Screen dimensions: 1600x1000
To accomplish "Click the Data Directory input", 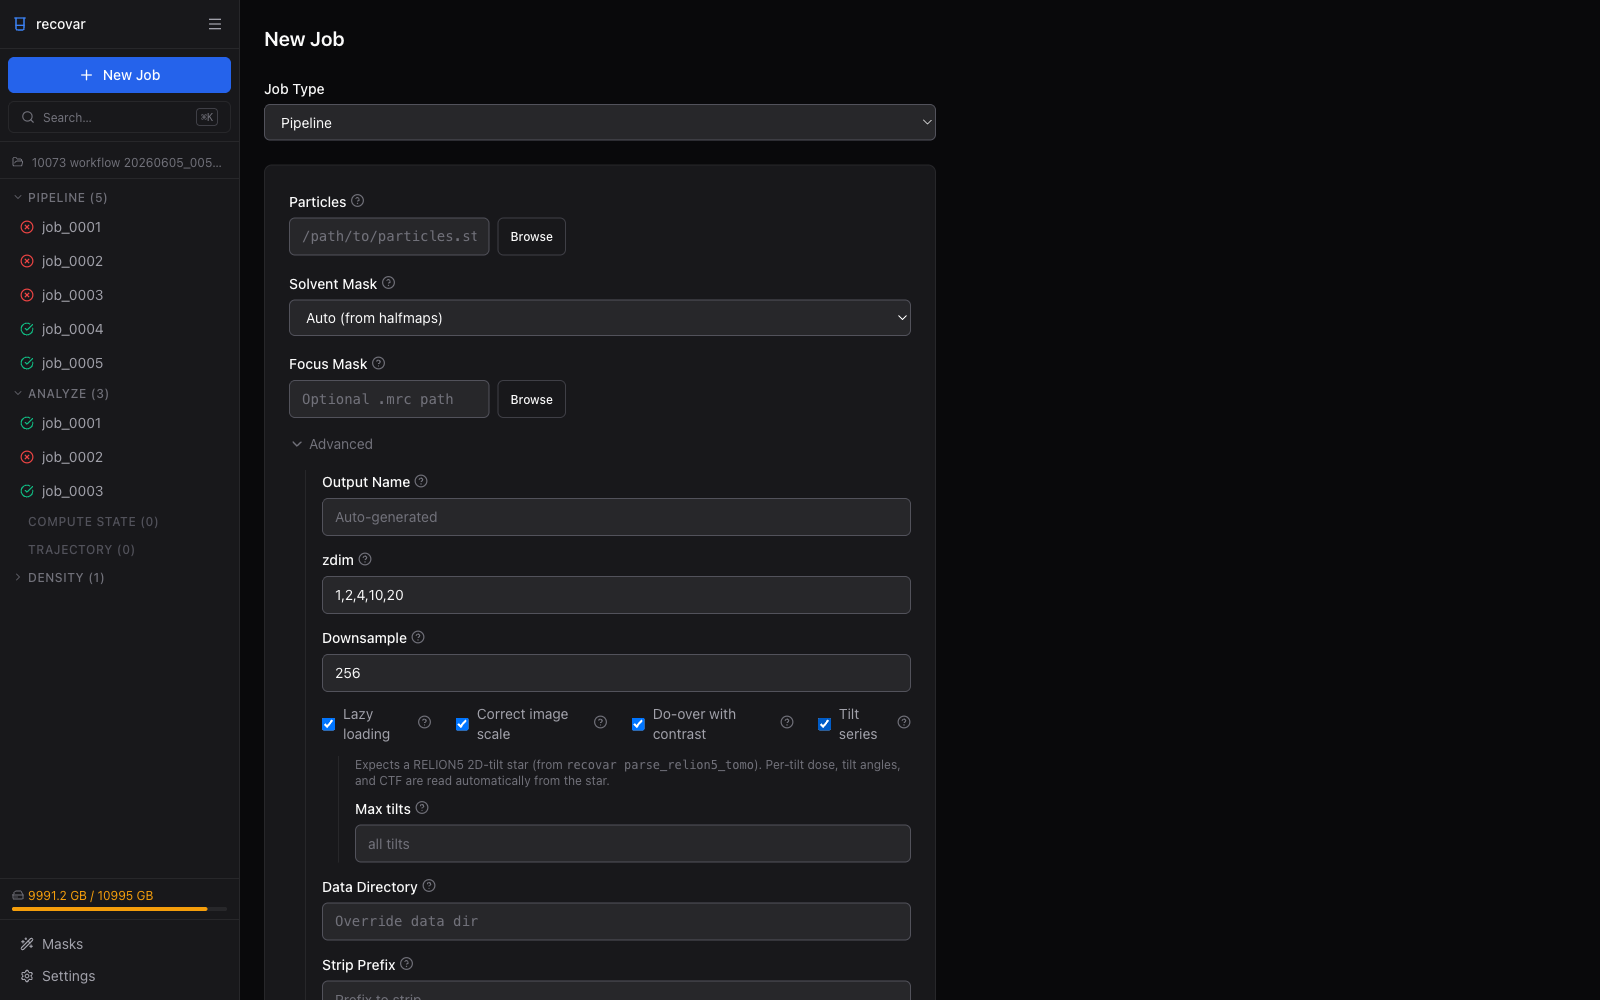I will pos(616,921).
